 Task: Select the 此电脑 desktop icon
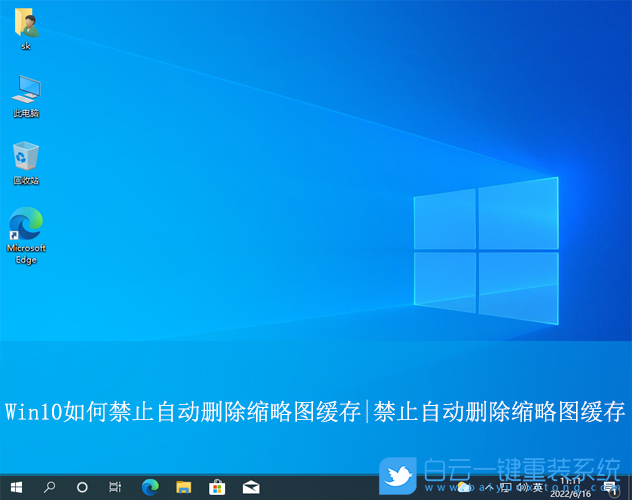click(26, 96)
